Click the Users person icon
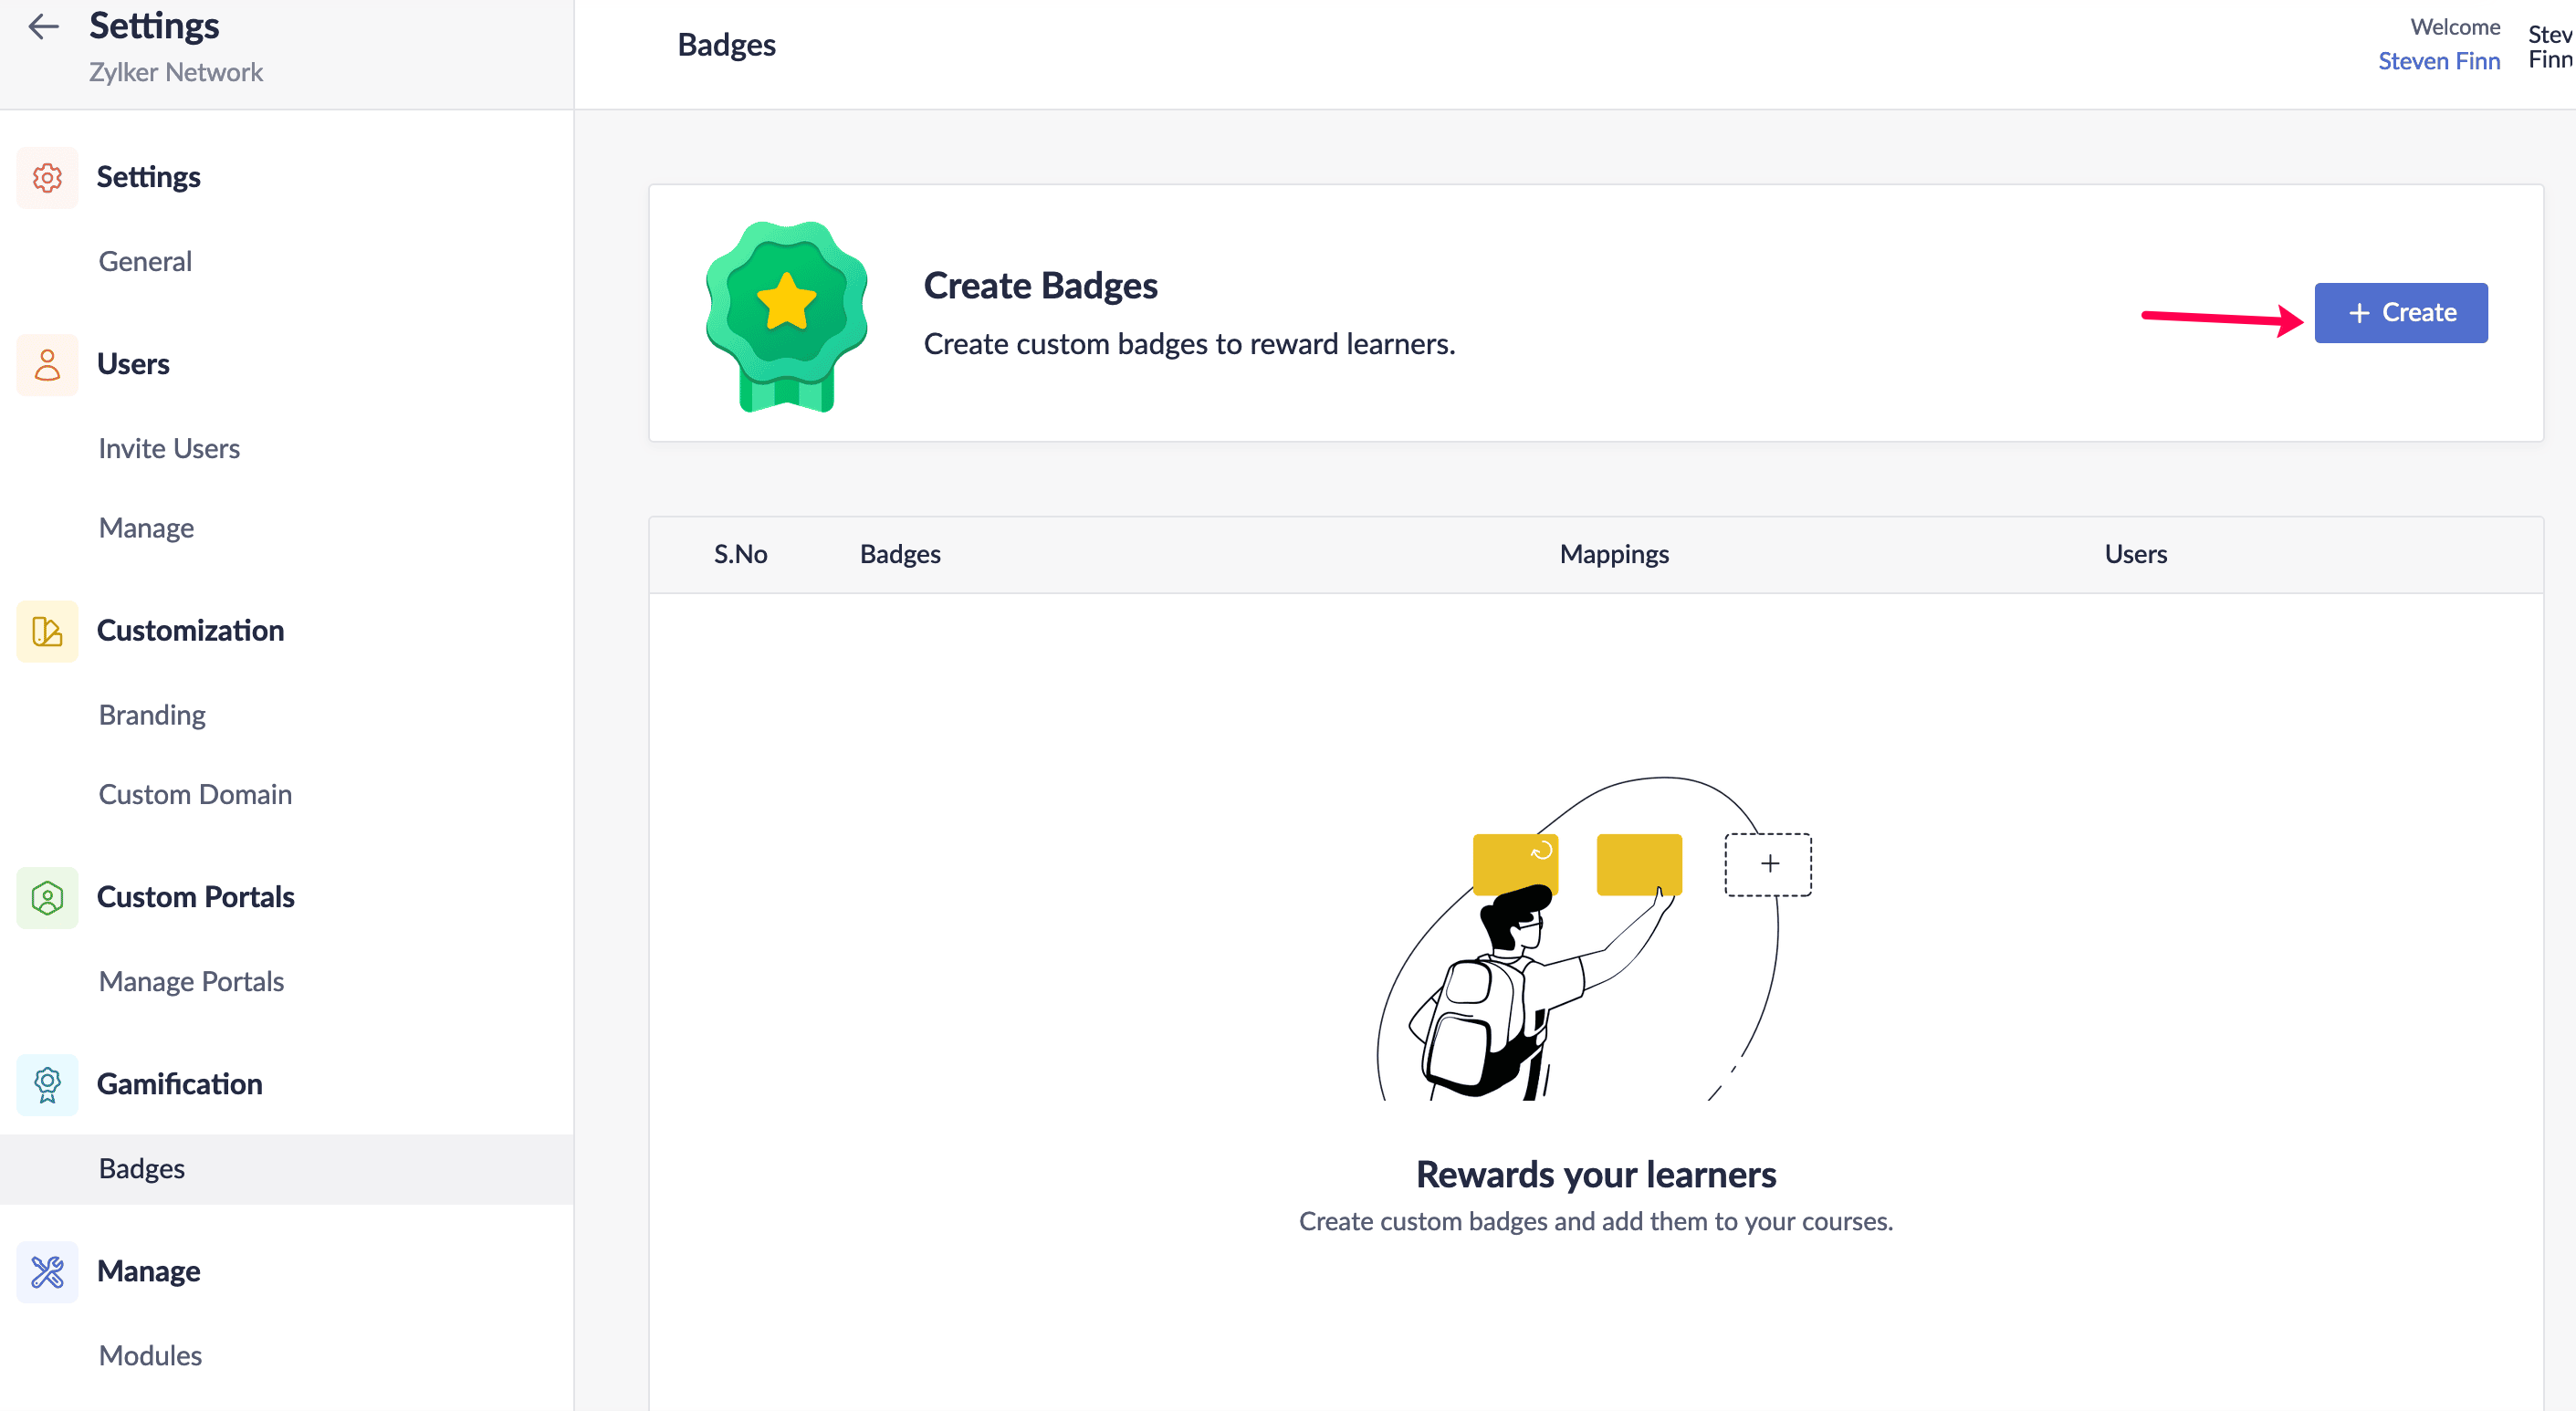2576x1411 pixels. [x=47, y=365]
